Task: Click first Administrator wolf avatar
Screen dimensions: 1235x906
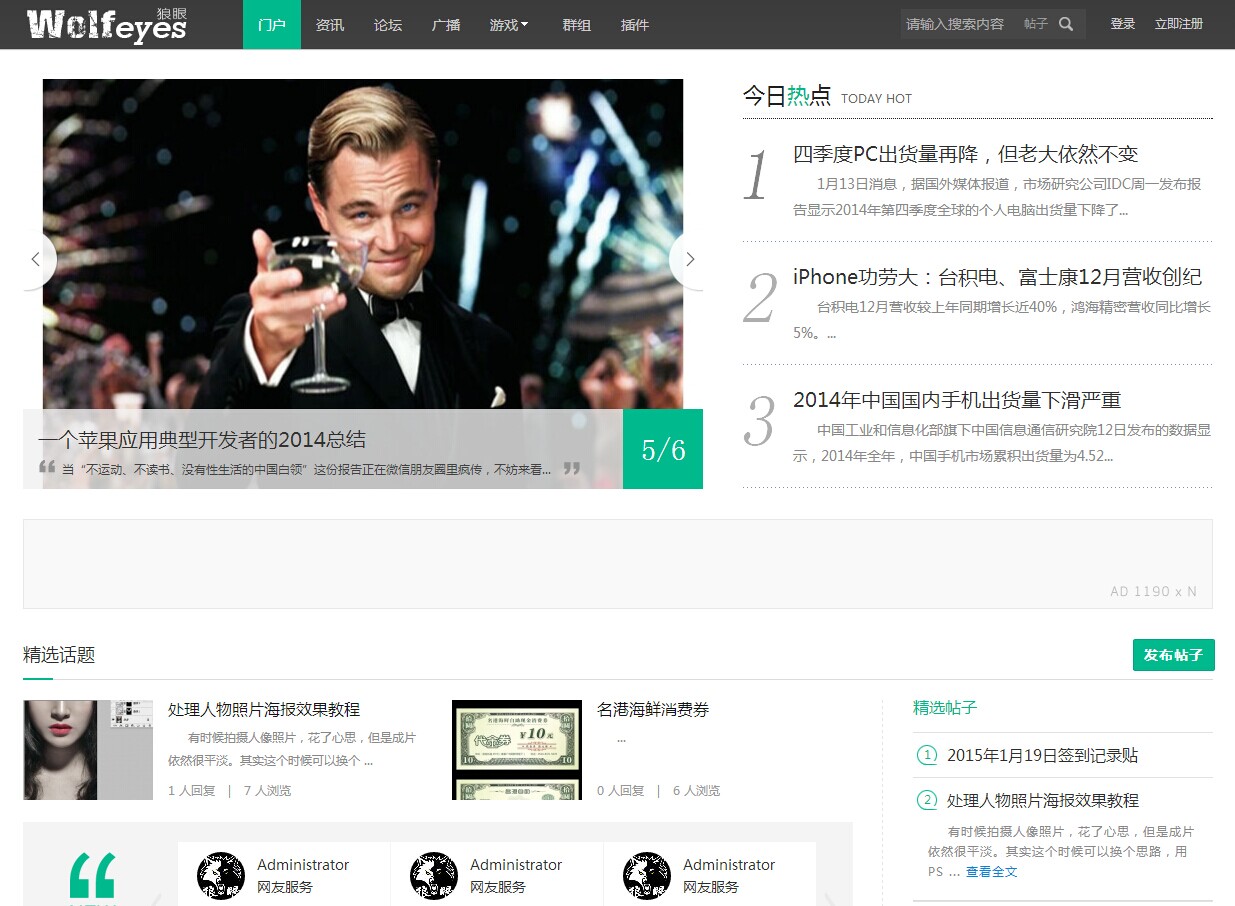Action: [x=221, y=876]
